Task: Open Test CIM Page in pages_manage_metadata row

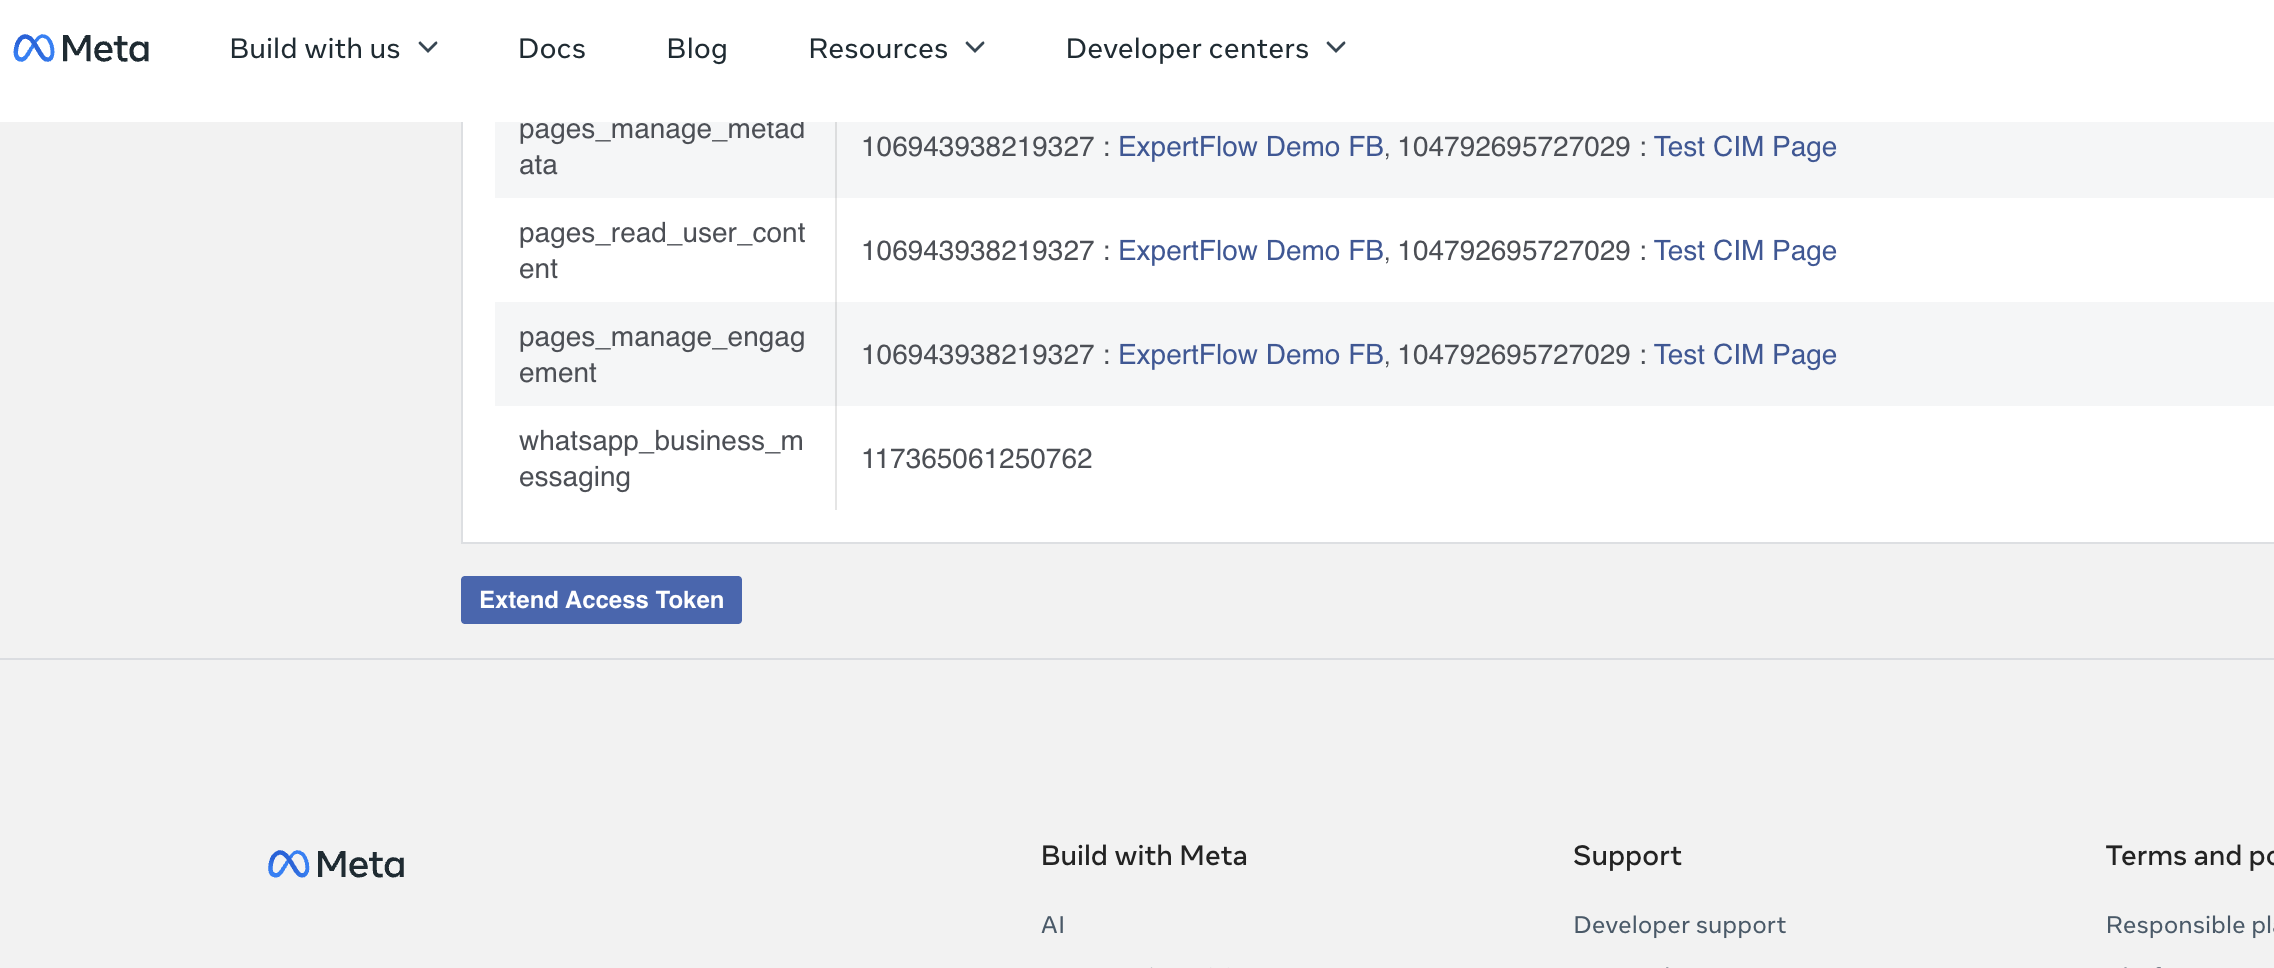Action: click(1744, 146)
